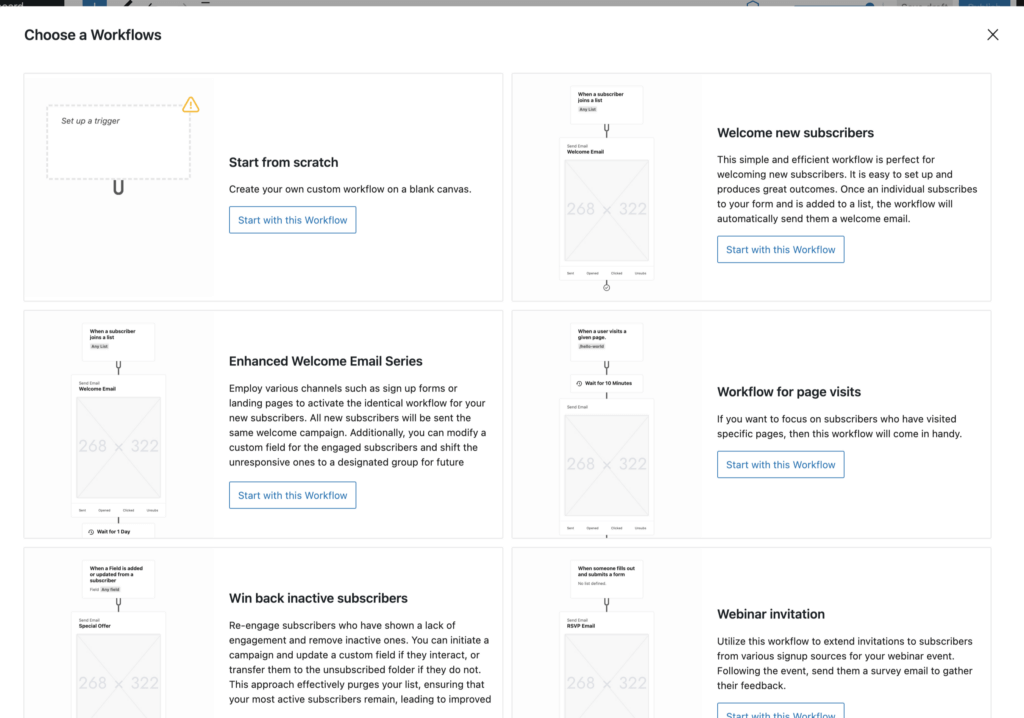This screenshot has width=1024, height=718.
Task: Click the Win back inactive subscribers heading
Action: pyautogui.click(x=318, y=598)
